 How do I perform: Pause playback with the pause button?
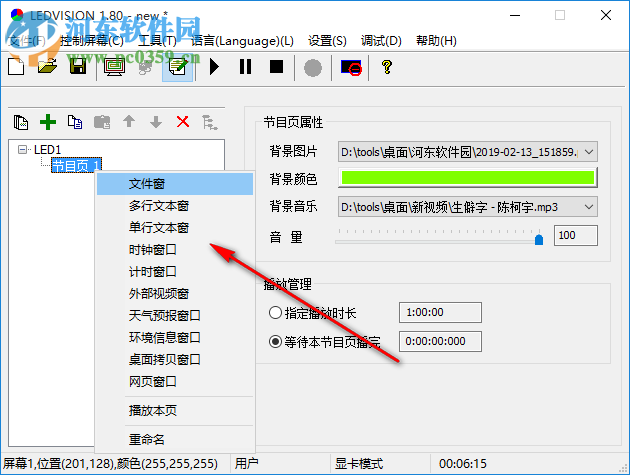[245, 67]
